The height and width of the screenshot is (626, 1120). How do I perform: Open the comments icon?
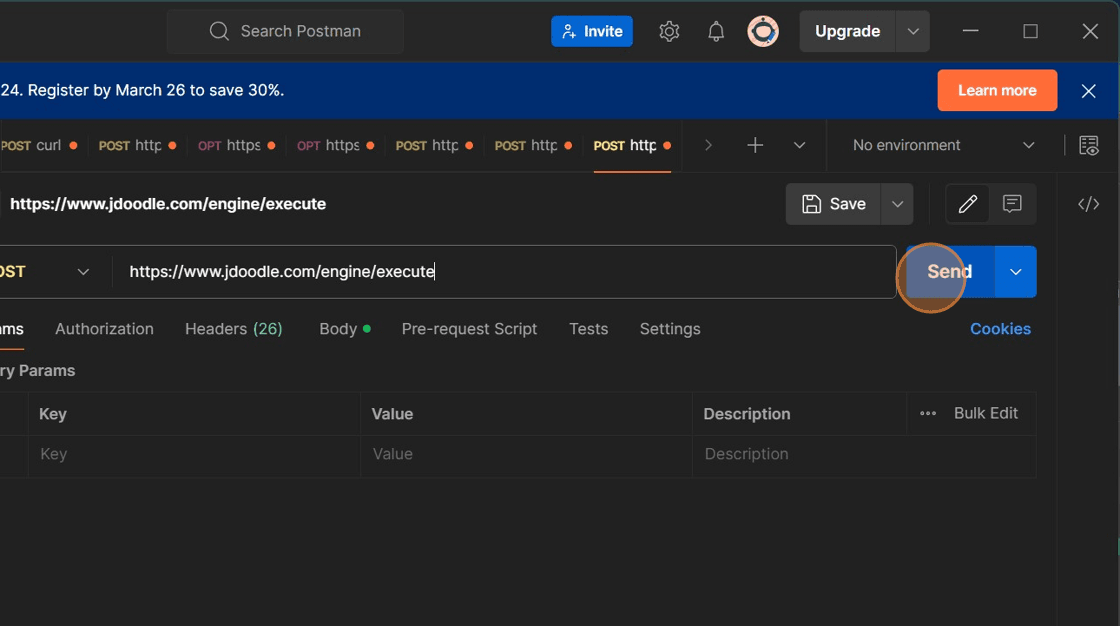(x=1012, y=204)
